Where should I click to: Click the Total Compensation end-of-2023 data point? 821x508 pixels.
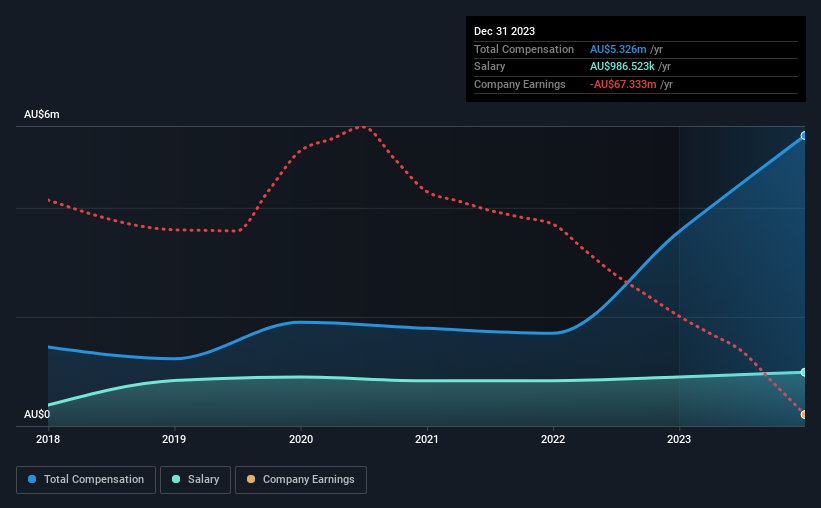(x=804, y=136)
